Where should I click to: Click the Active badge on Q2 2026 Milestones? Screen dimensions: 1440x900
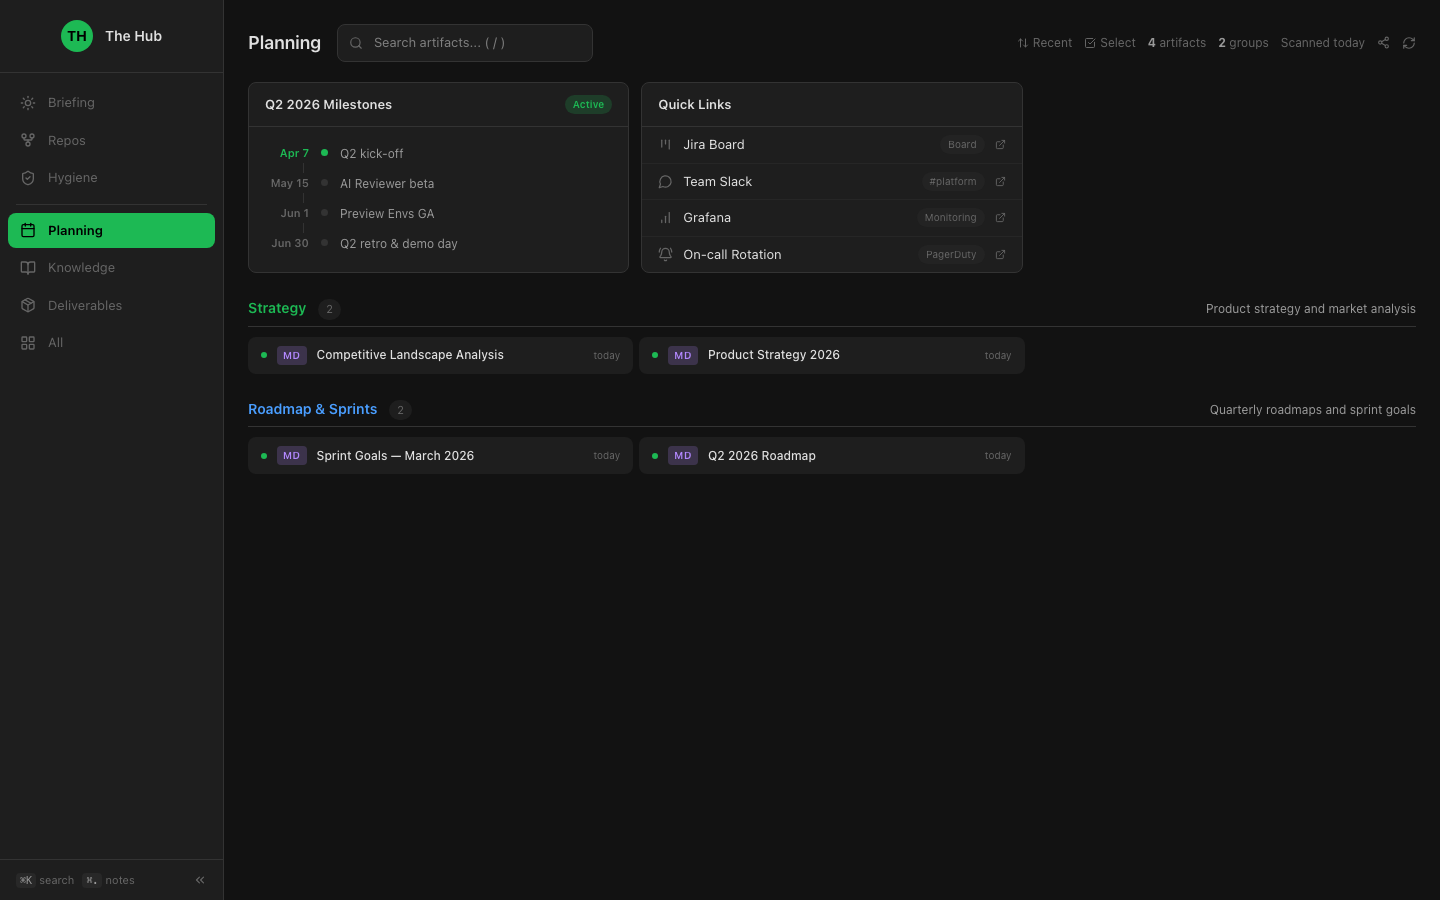pyautogui.click(x=588, y=104)
